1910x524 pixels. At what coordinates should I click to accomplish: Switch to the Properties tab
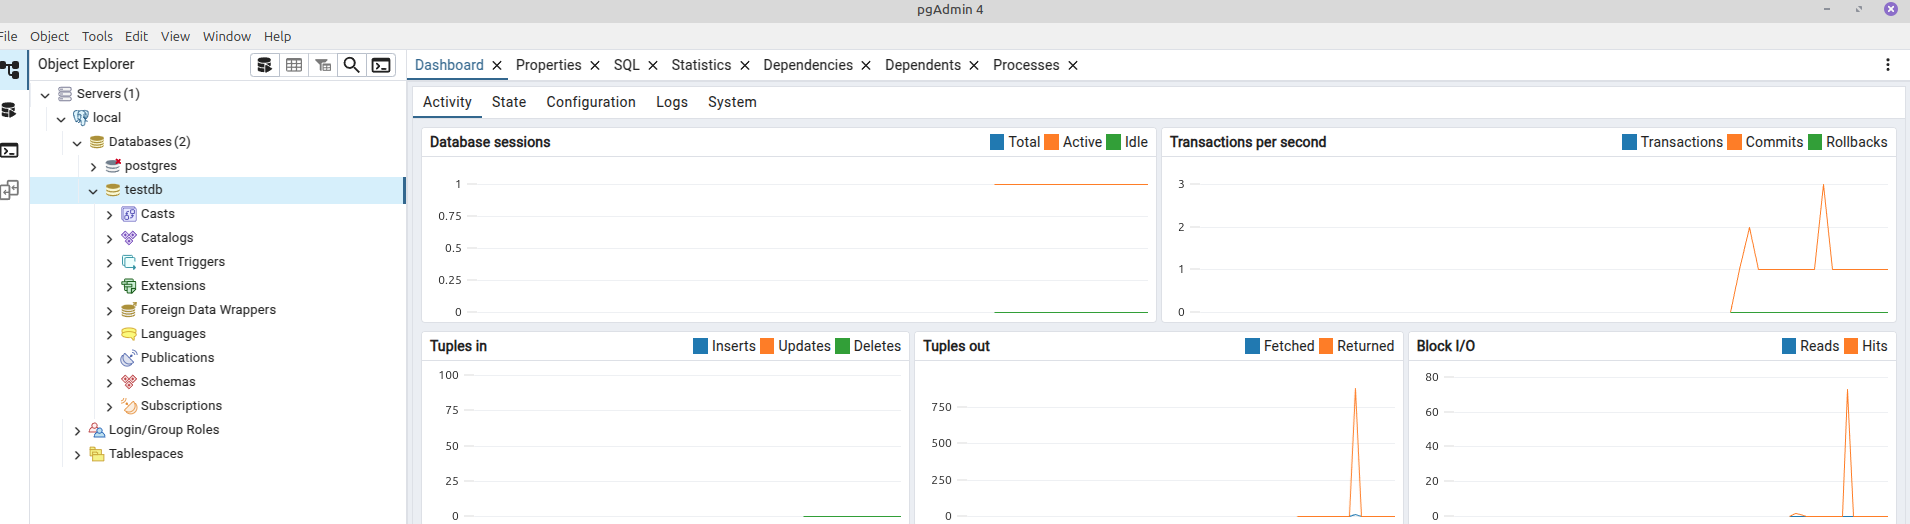548,65
